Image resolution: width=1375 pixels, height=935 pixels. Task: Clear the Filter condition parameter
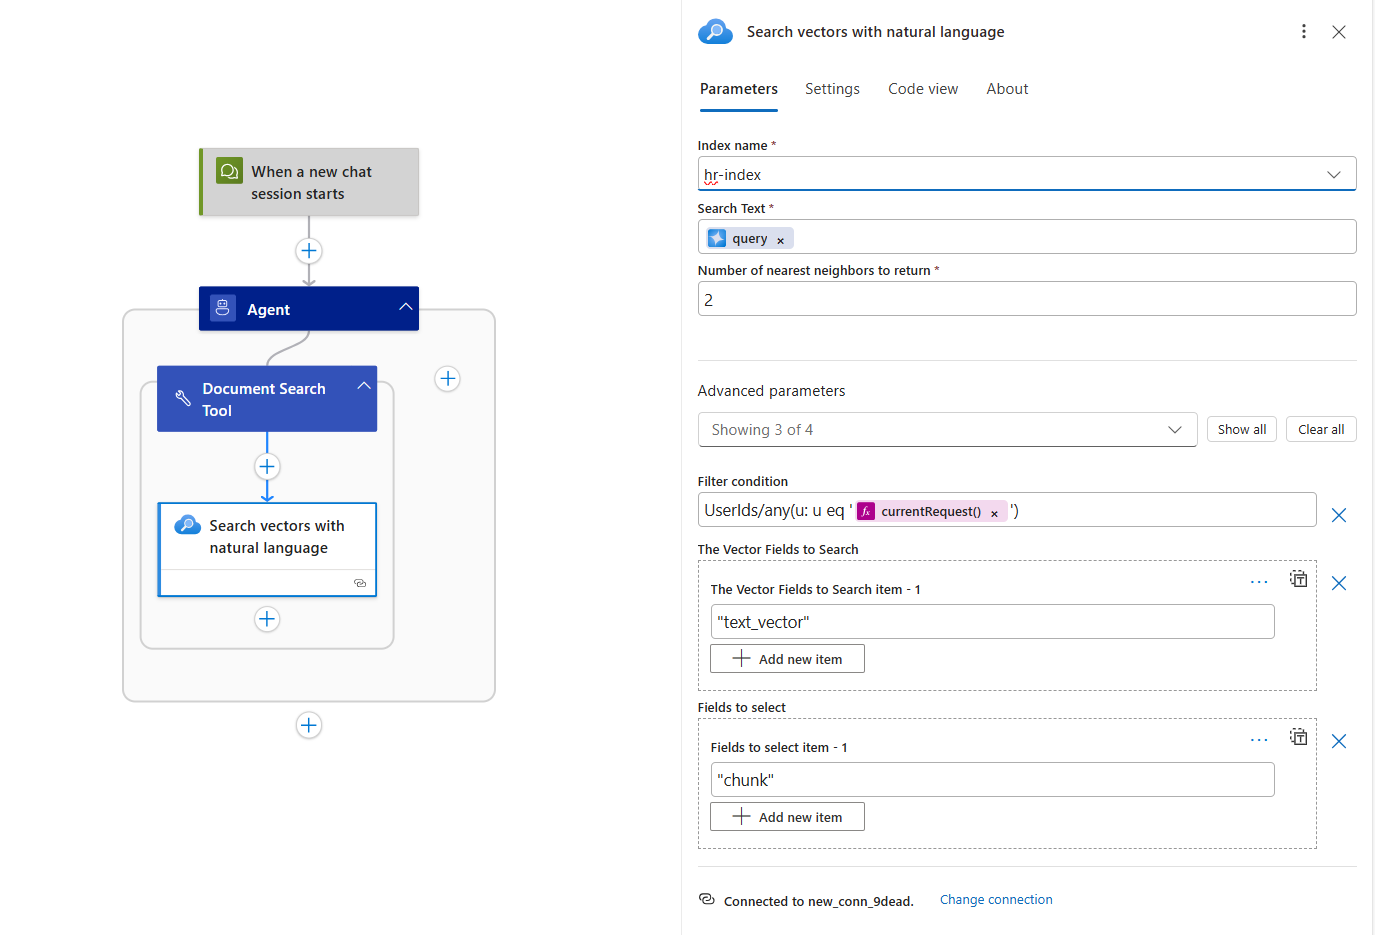point(1339,514)
